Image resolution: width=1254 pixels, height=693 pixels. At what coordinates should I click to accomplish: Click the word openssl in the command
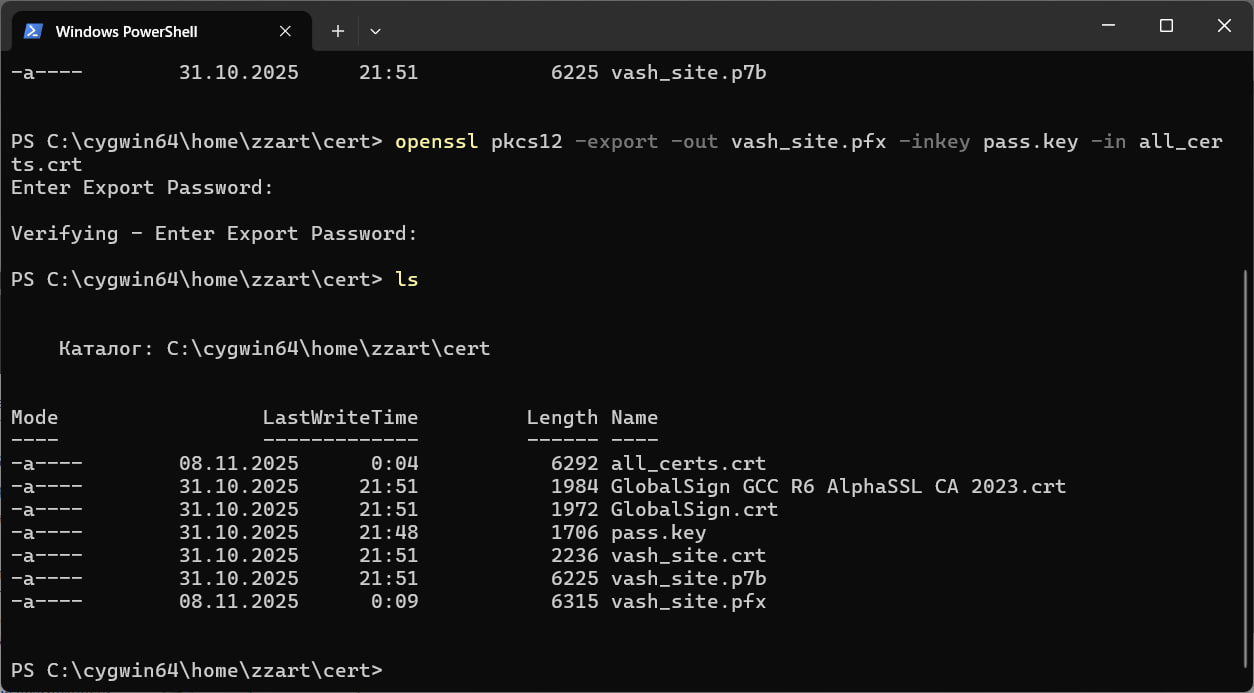(x=436, y=142)
